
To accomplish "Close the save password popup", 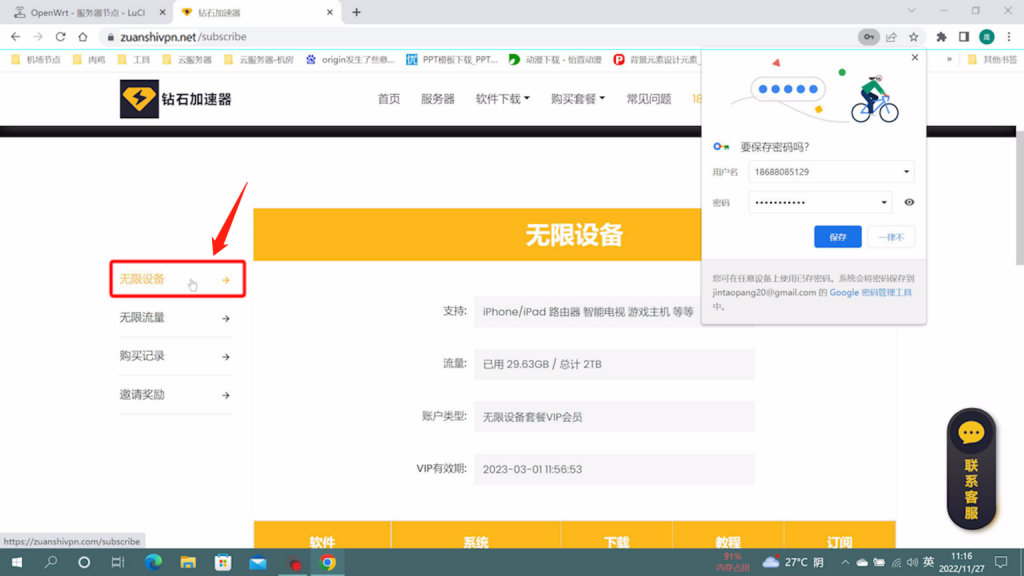I will 915,57.
